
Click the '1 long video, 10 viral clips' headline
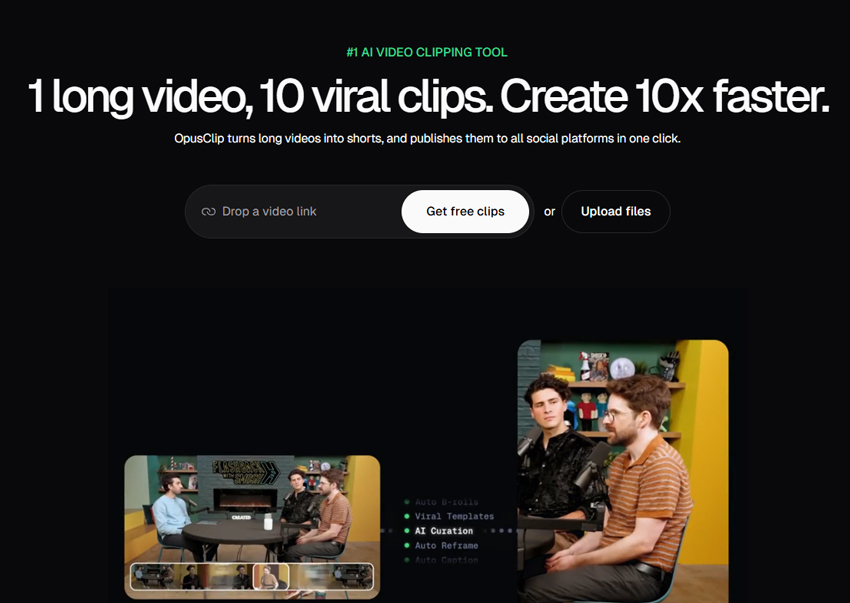tap(428, 95)
